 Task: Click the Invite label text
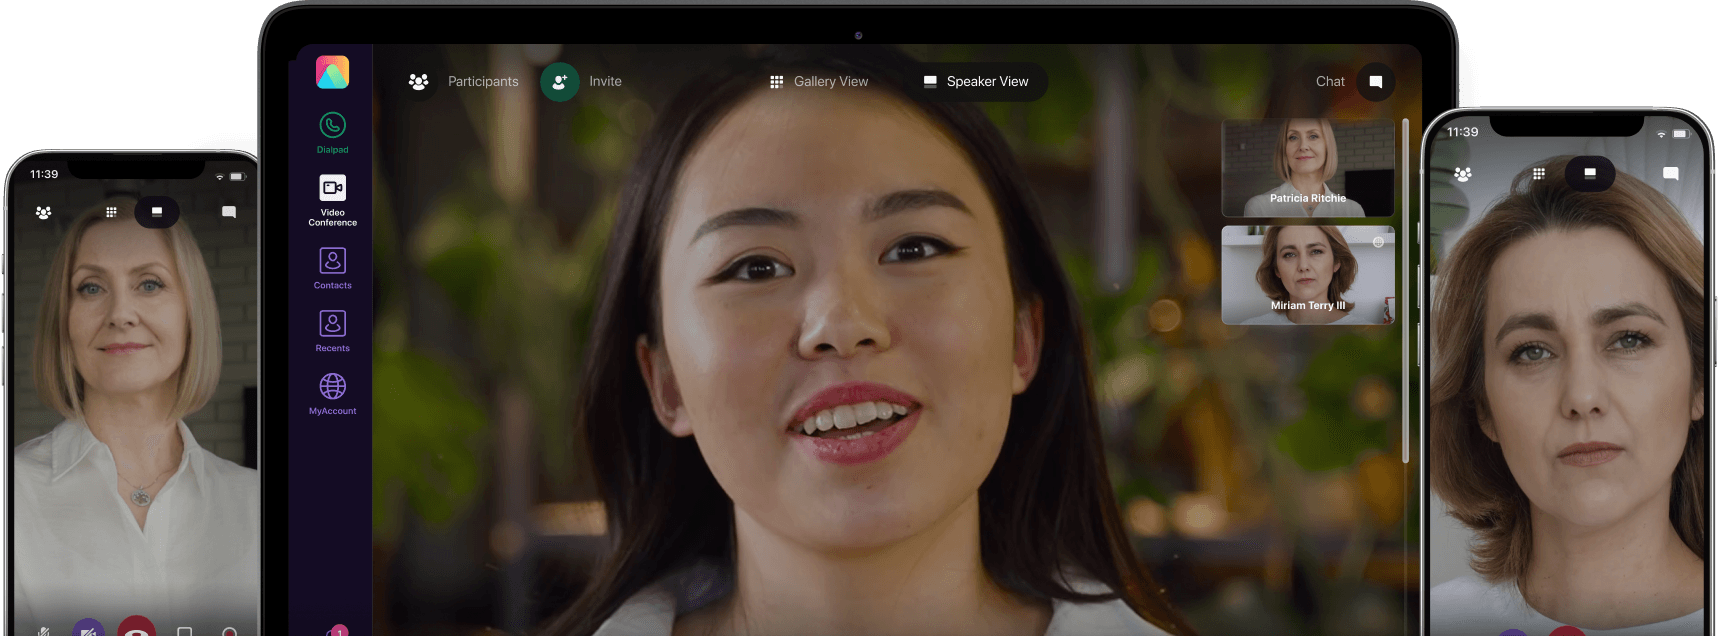pos(605,82)
